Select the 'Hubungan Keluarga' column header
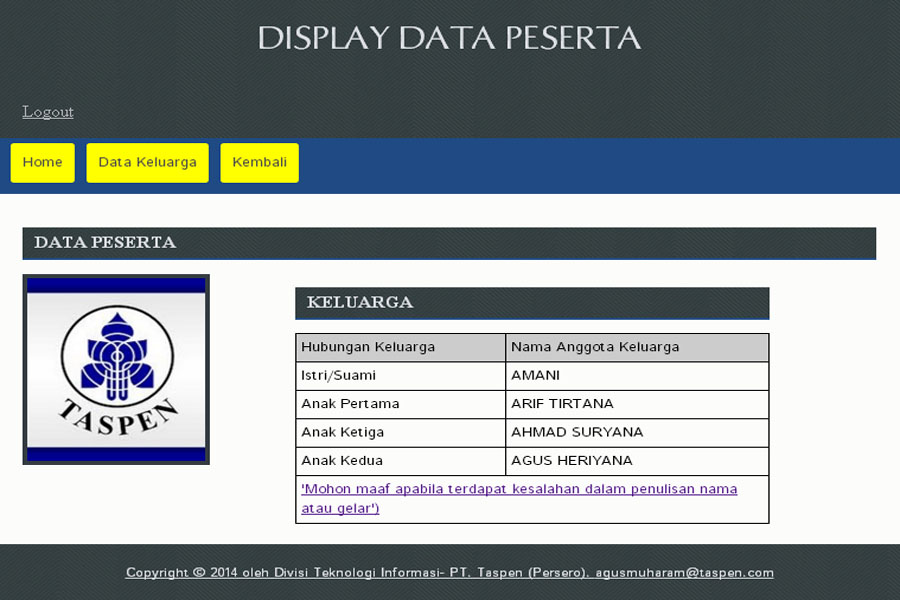The width and height of the screenshot is (900, 600). (401, 347)
